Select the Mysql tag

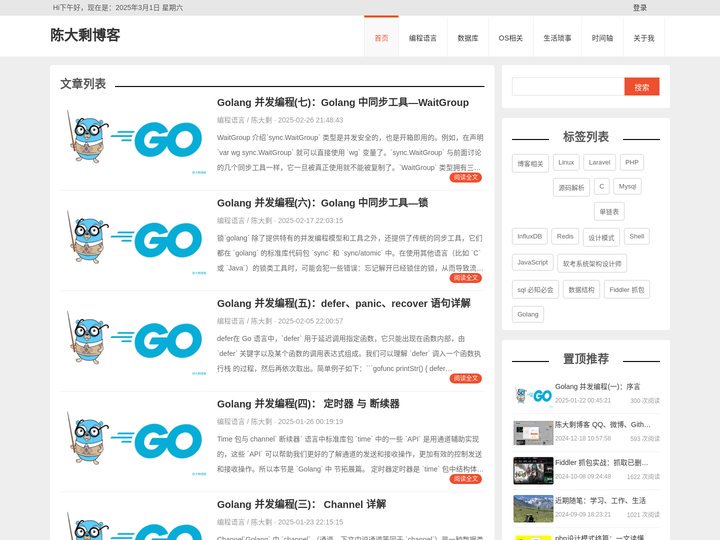point(627,186)
